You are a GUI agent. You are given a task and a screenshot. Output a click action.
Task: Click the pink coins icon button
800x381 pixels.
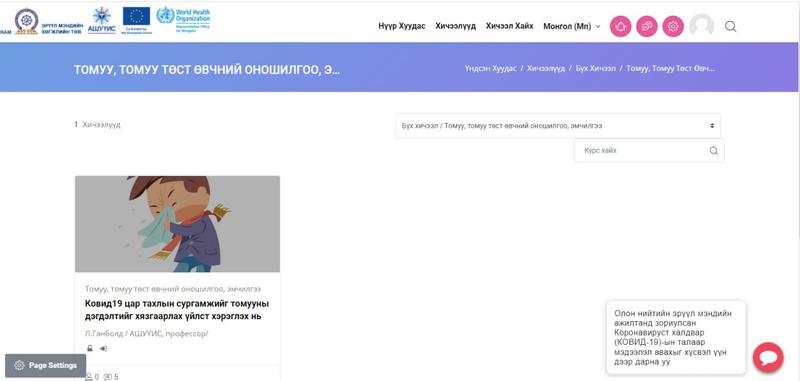[647, 27]
